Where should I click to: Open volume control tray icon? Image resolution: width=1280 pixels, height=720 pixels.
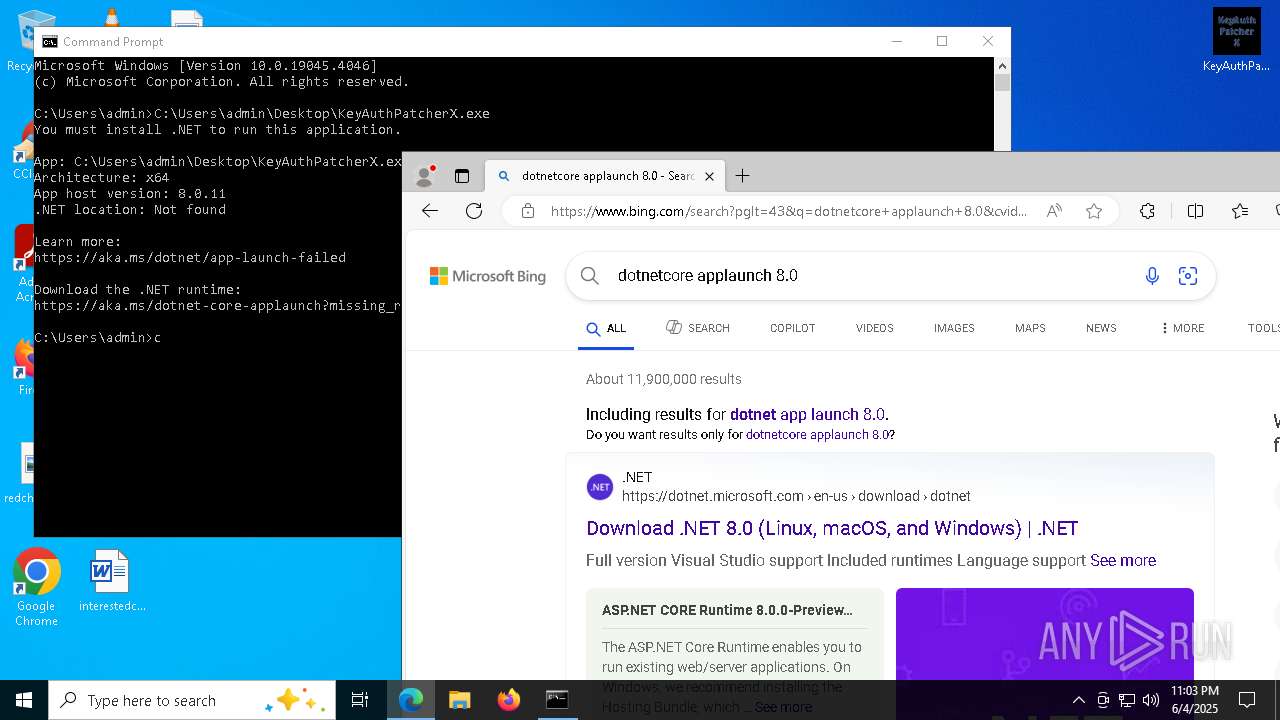pos(1151,700)
